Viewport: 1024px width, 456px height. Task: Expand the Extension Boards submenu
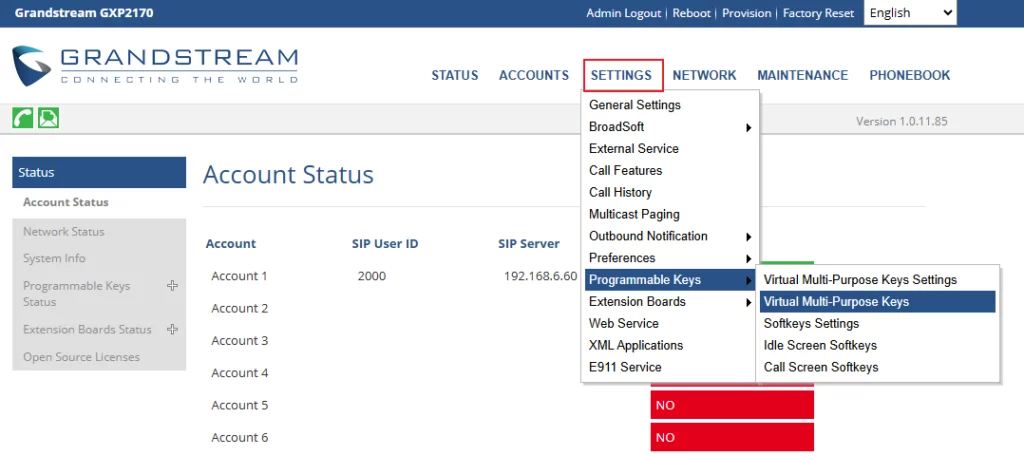click(x=671, y=302)
